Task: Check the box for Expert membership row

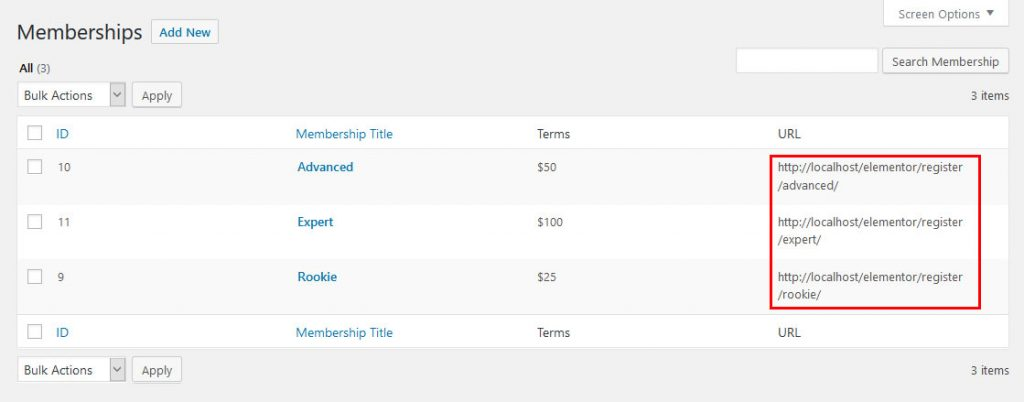Action: [35, 222]
